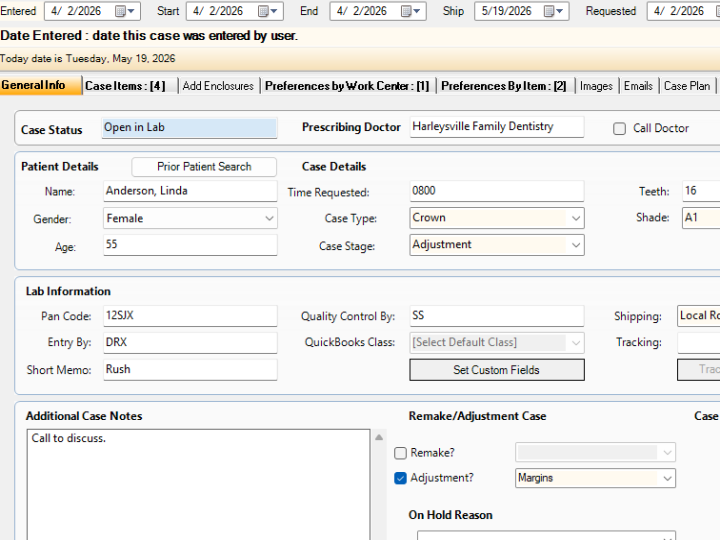Click the 'Today date is Tuesday, May 19, 2026' text
720x540 pixels.
87,59
